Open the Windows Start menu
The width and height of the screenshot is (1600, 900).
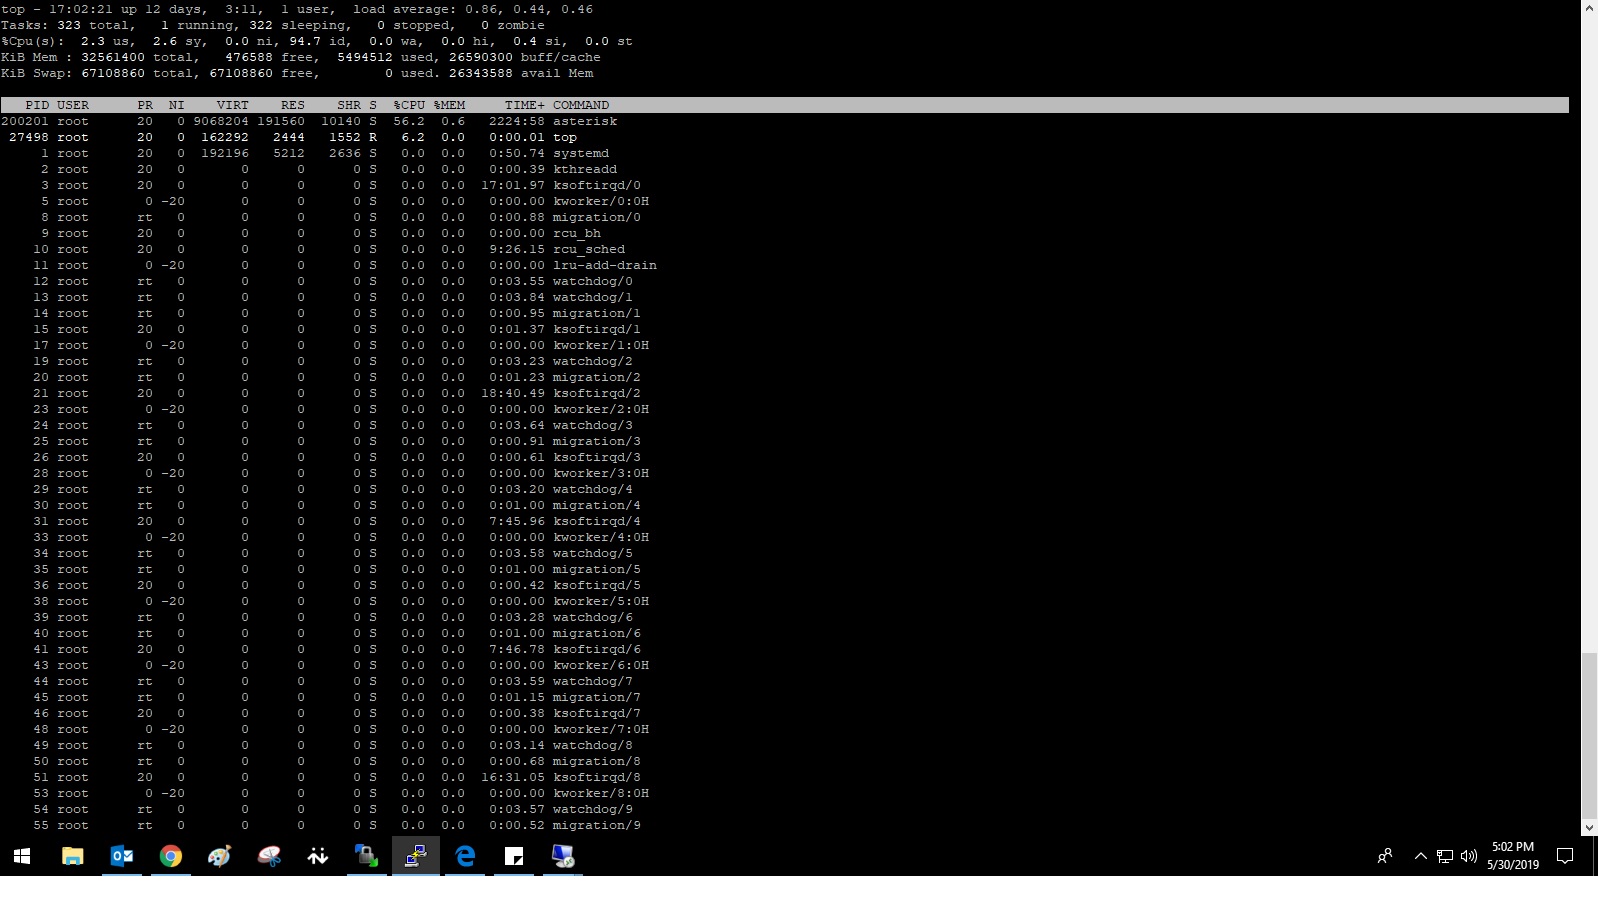22,856
